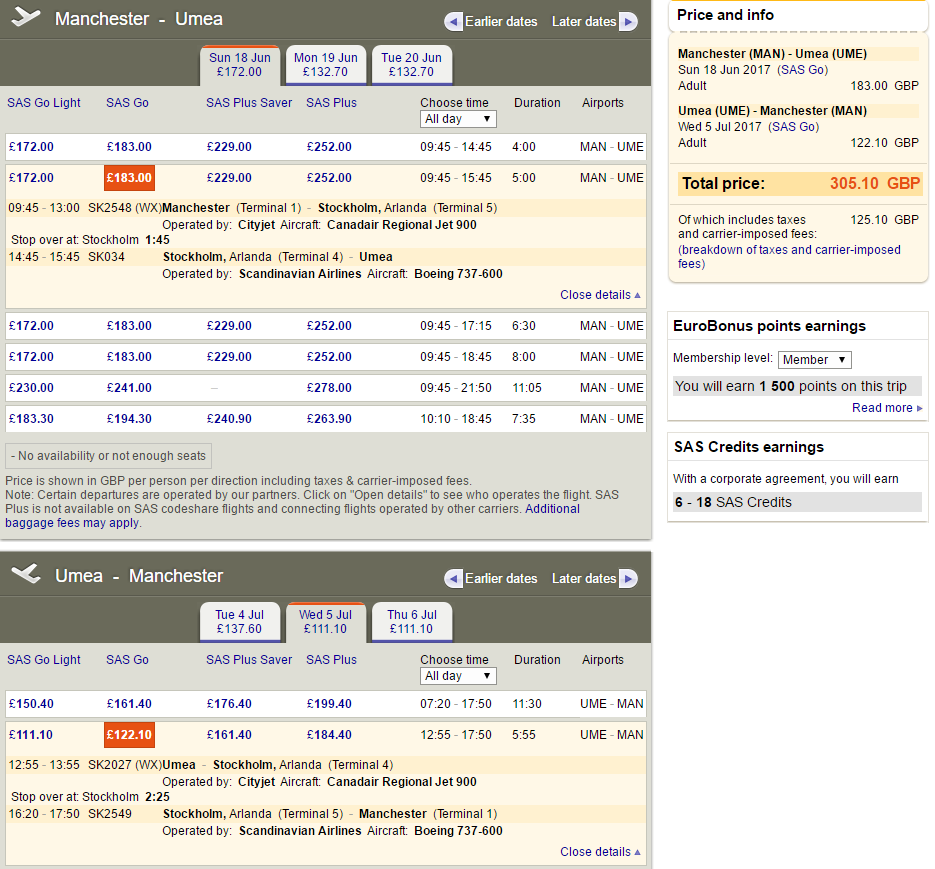Choose £229.00 fare for 09:45 - 17:15 flight
This screenshot has height=869, width=935.
229,326
